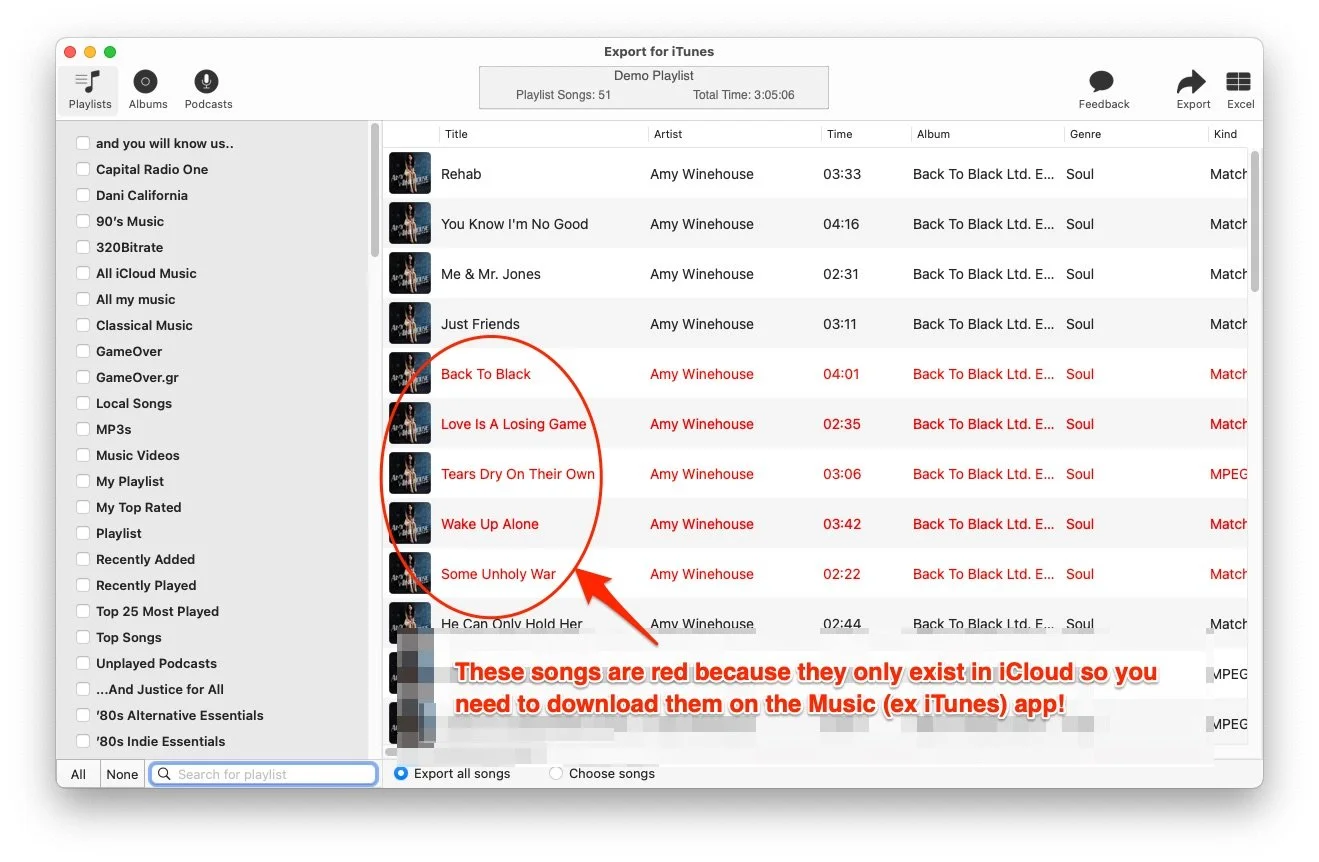Image resolution: width=1319 pixels, height=862 pixels.
Task: Click the song list vertical scrollbar
Action: click(x=1254, y=222)
